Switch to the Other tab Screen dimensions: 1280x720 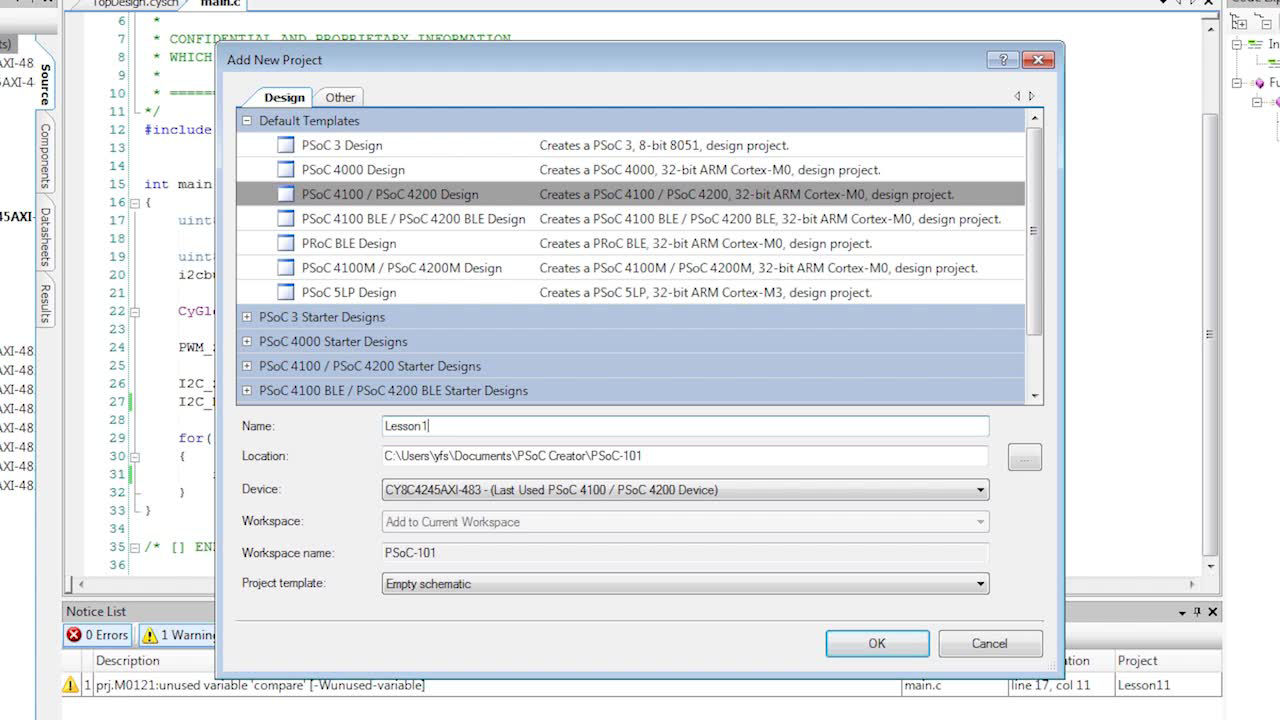(x=340, y=97)
